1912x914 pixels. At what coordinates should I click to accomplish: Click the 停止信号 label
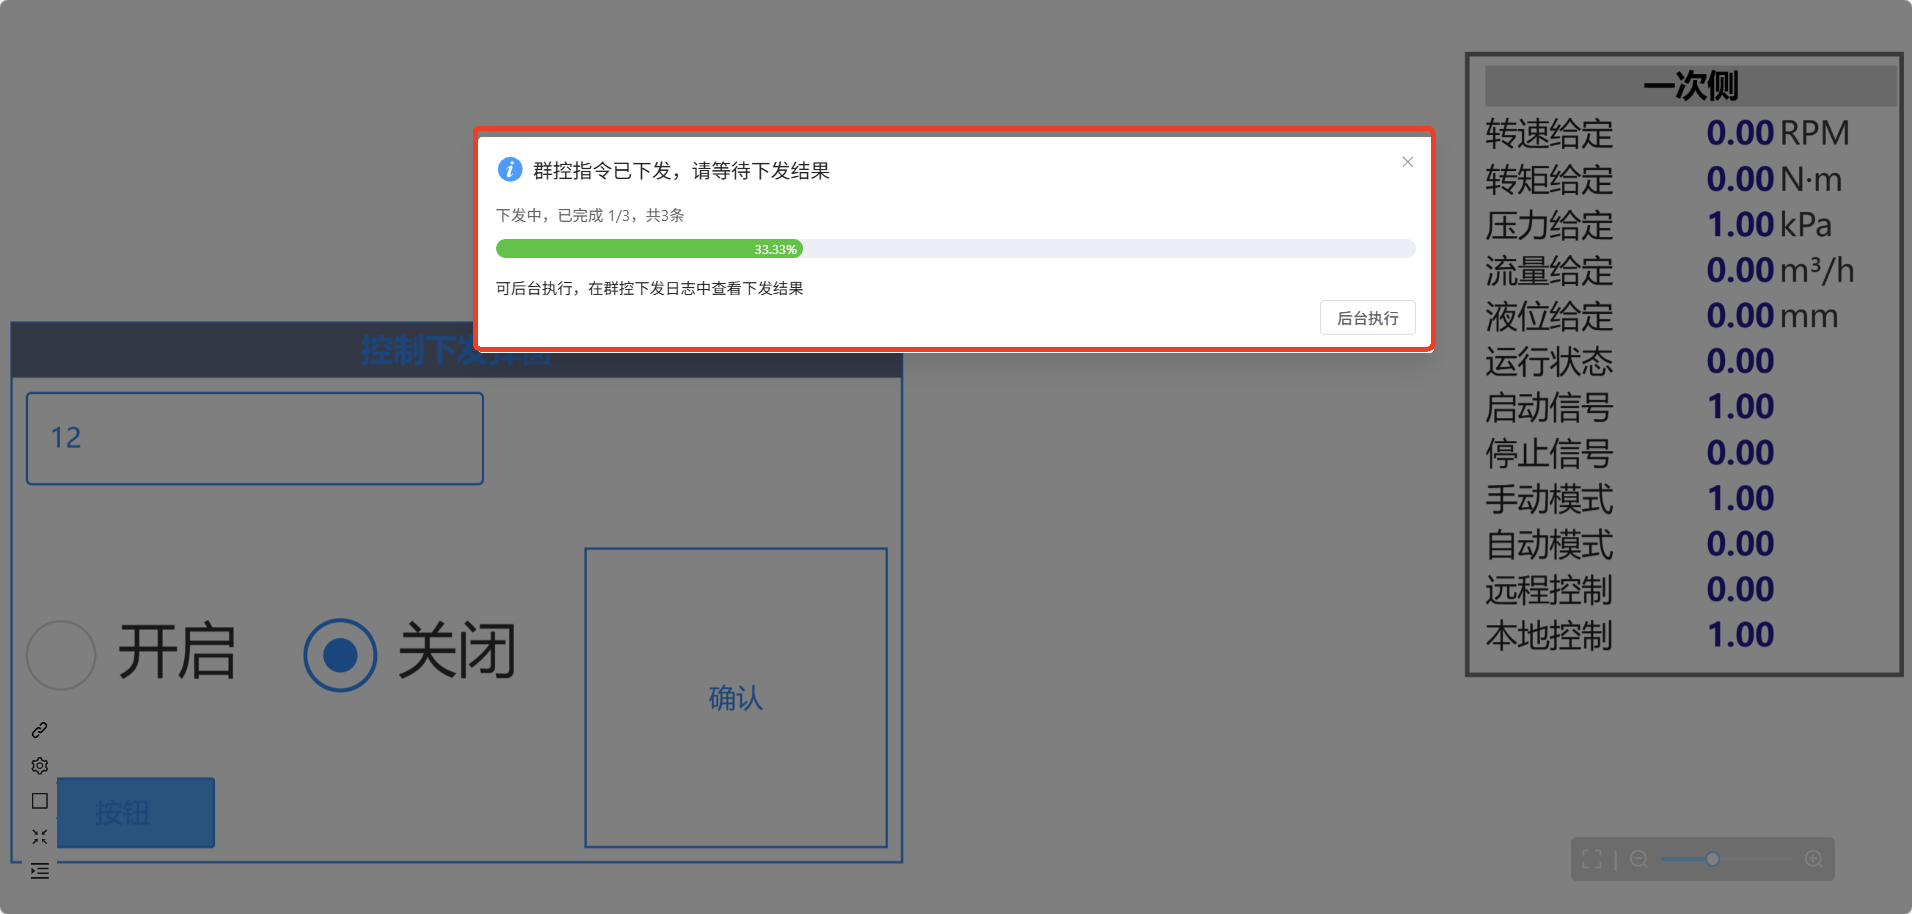pos(1549,453)
